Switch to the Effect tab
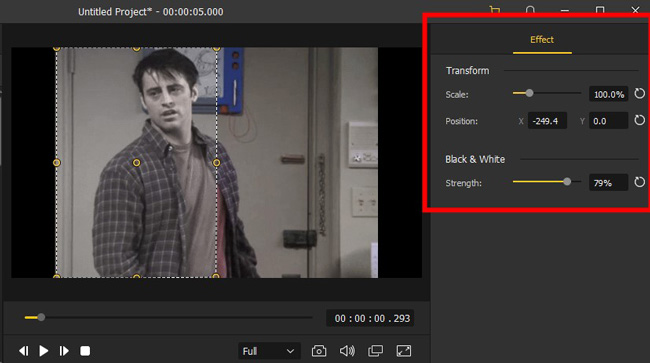Screen dimensions: 650x363 [x=542, y=40]
